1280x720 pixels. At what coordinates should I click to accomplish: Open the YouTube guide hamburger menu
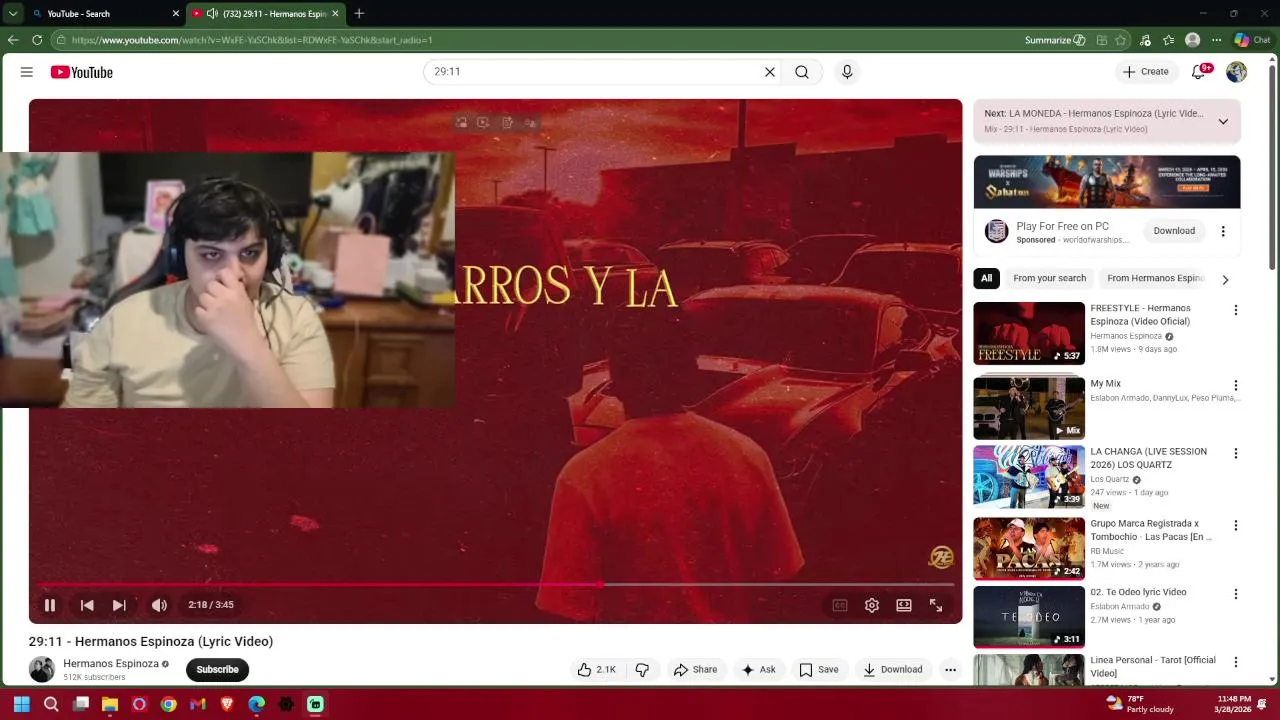(27, 72)
